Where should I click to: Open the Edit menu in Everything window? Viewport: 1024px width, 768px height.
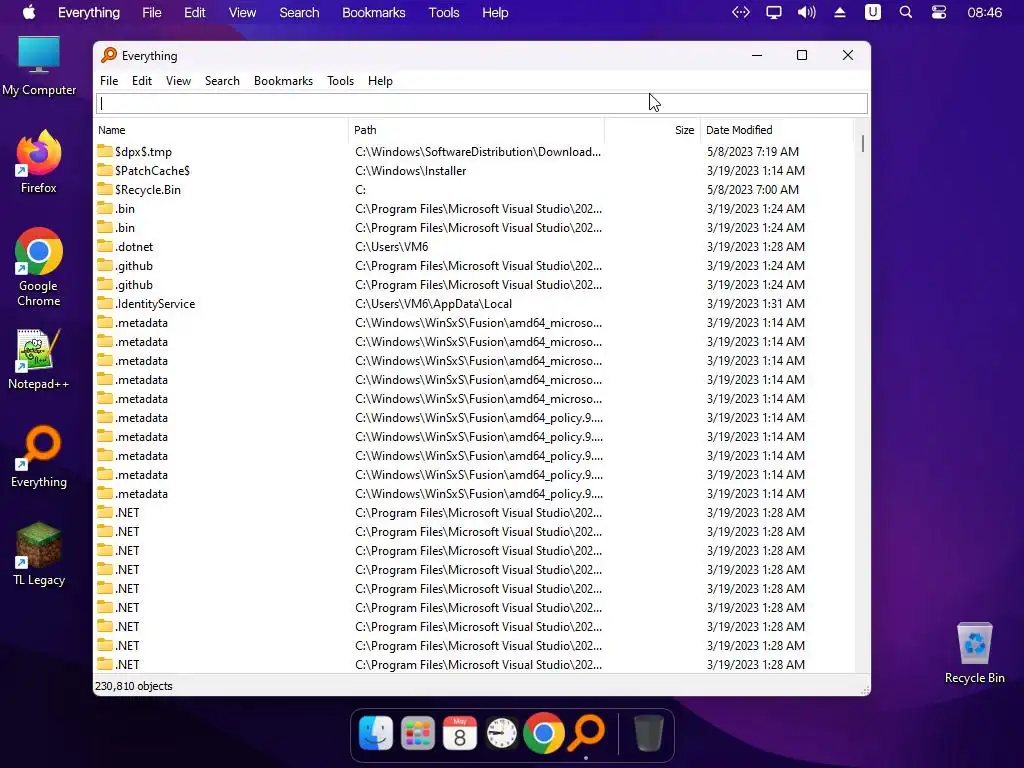coord(142,81)
